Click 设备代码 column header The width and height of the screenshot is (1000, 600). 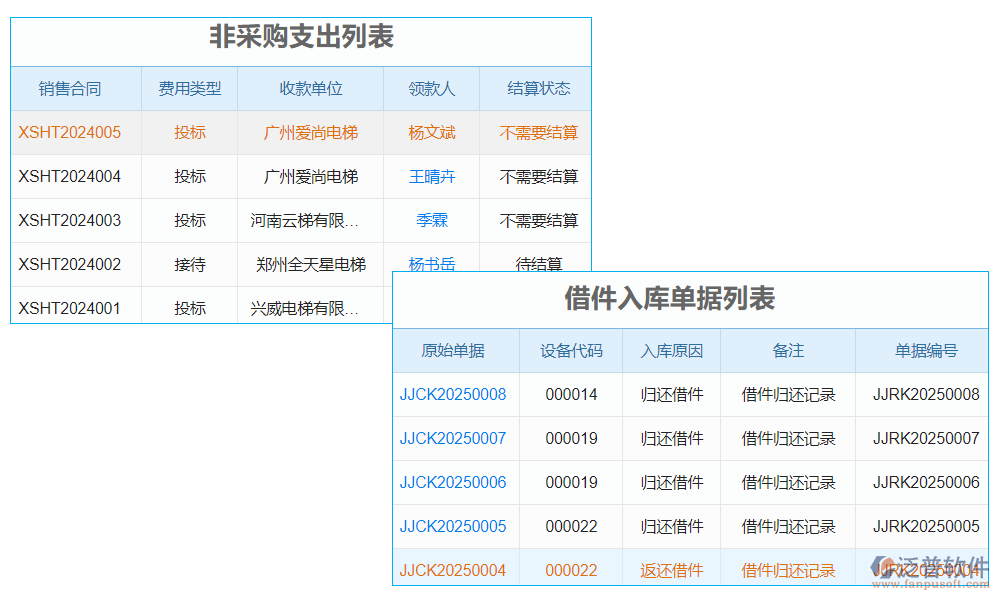[x=570, y=350]
